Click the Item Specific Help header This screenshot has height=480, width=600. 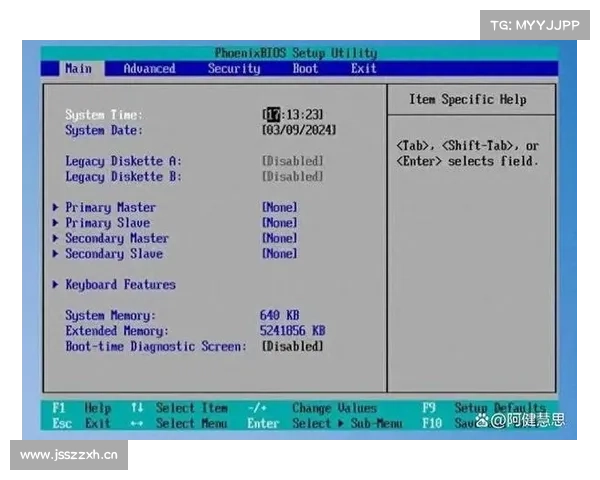[468, 100]
